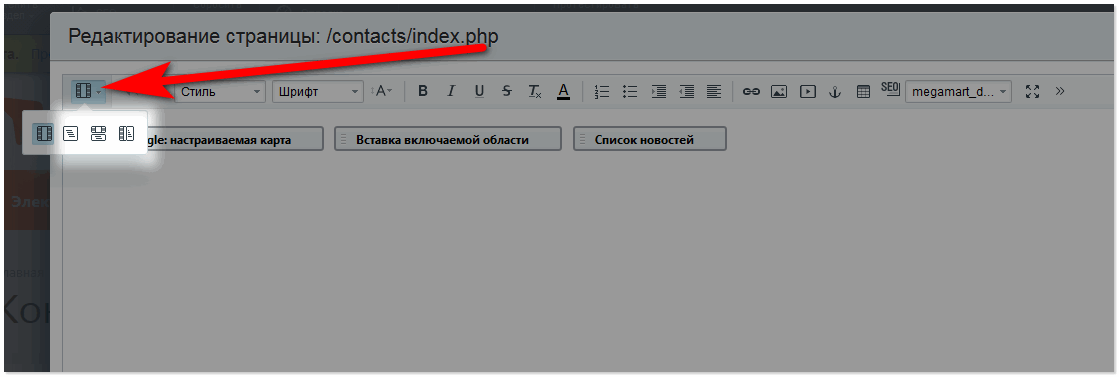This screenshot has height=377, width=1119.
Task: Insert a numbered list
Action: click(x=602, y=91)
